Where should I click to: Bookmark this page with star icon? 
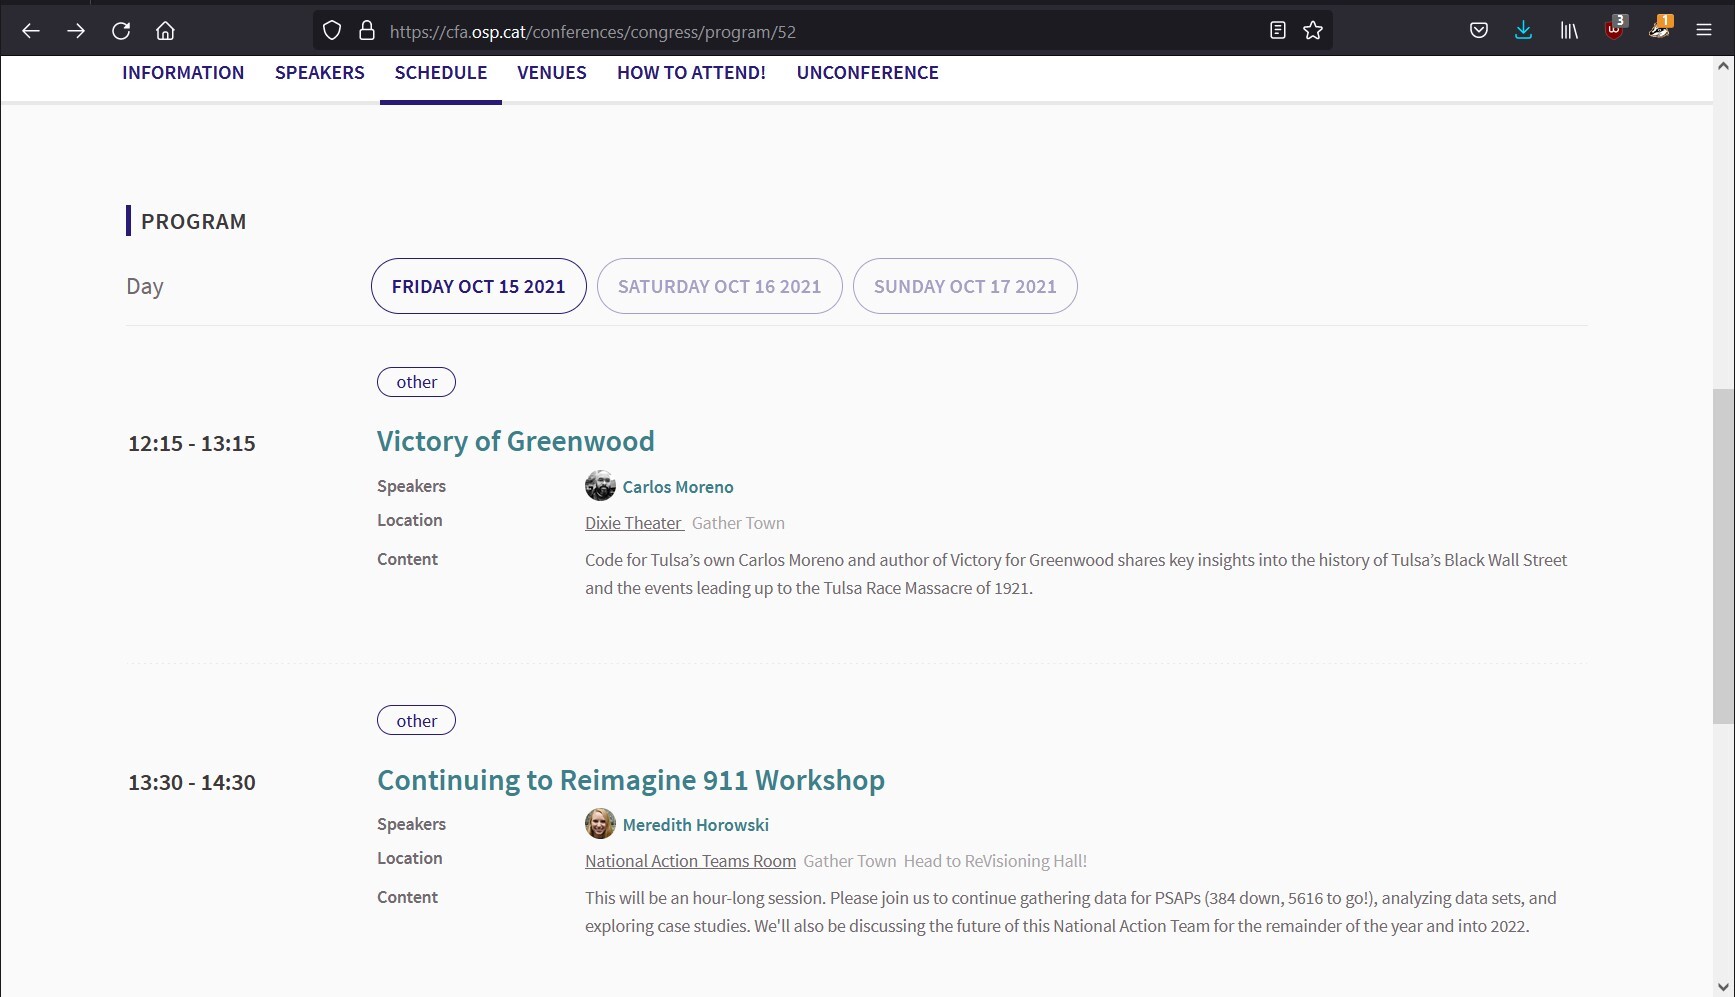click(1313, 31)
